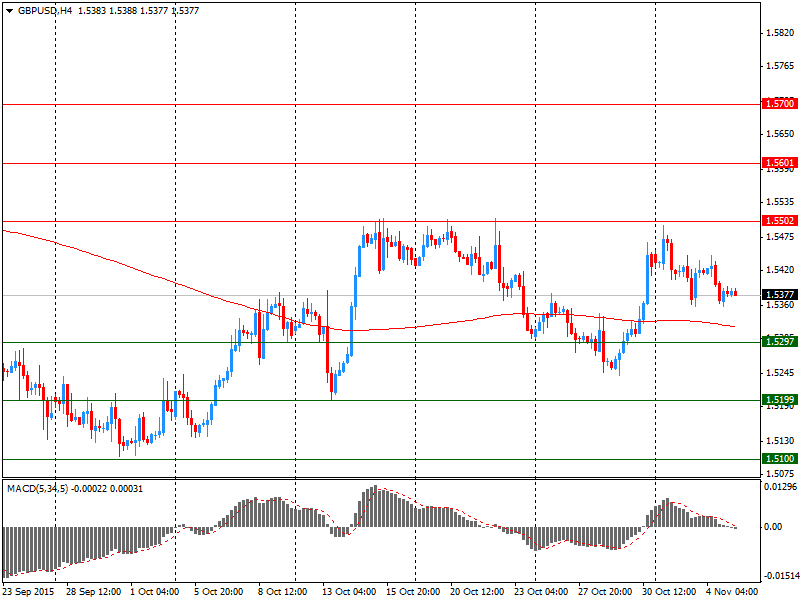Select the 1.5502 resistance level label
This screenshot has height=600, width=800.
coord(780,220)
